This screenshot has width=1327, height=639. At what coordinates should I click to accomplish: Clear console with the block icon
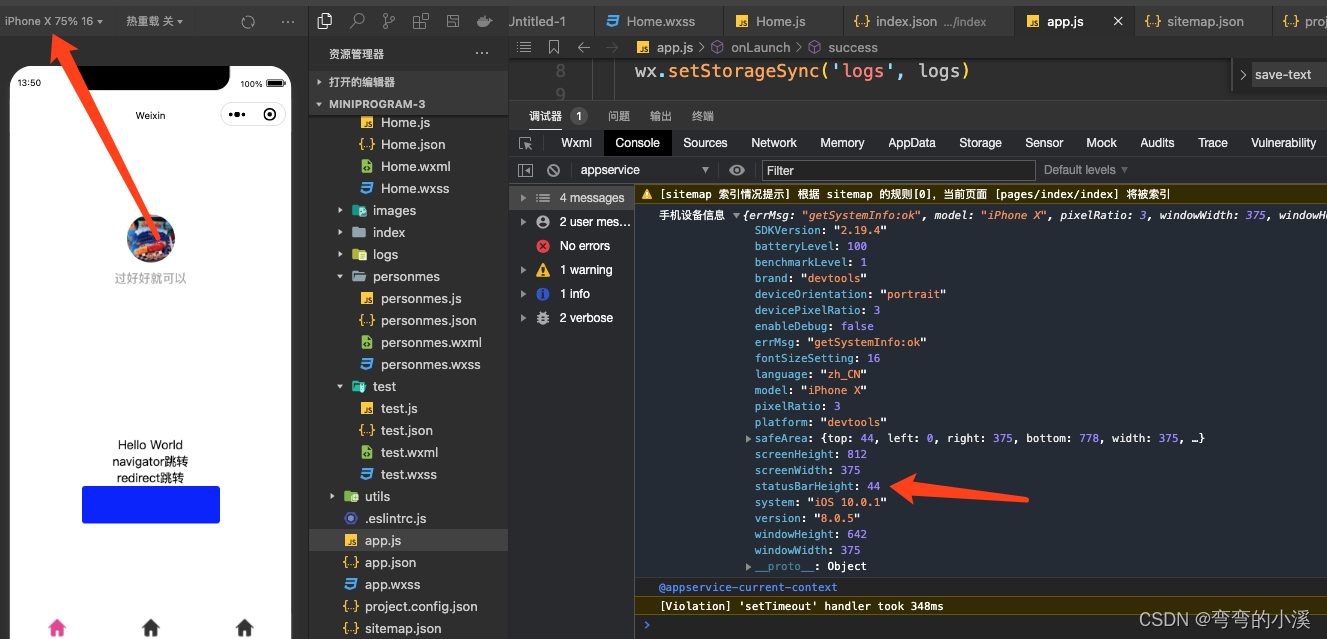pos(553,170)
